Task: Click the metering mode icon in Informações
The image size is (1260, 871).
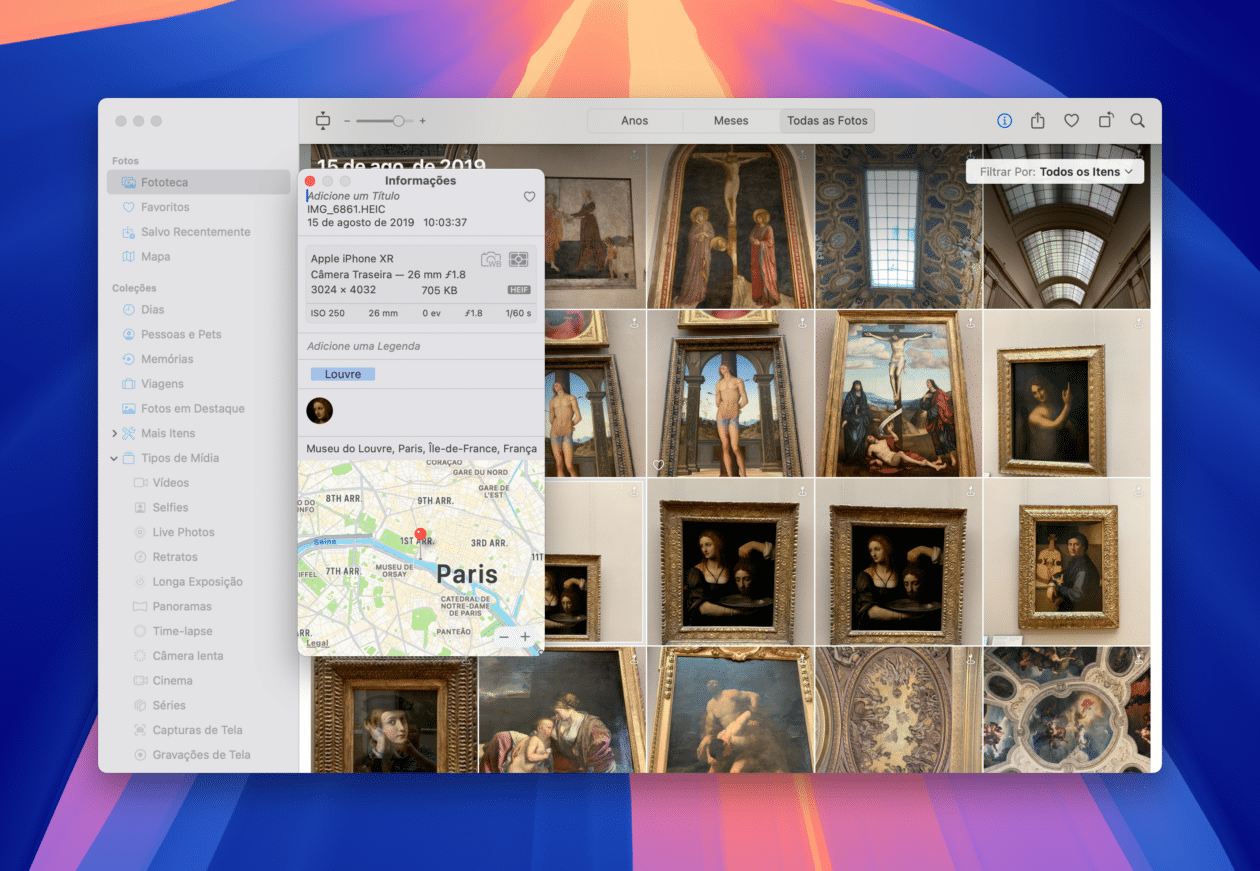Action: (x=518, y=260)
